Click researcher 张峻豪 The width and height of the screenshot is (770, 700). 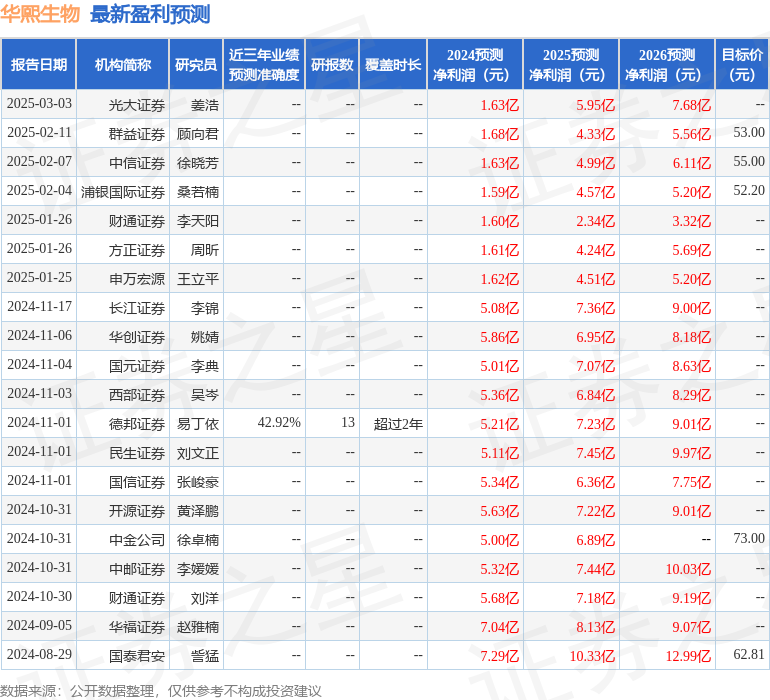click(x=198, y=482)
